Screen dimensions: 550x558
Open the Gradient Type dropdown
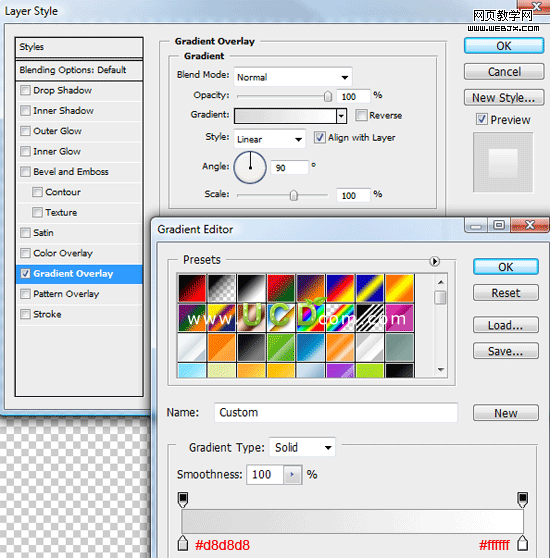tap(302, 447)
